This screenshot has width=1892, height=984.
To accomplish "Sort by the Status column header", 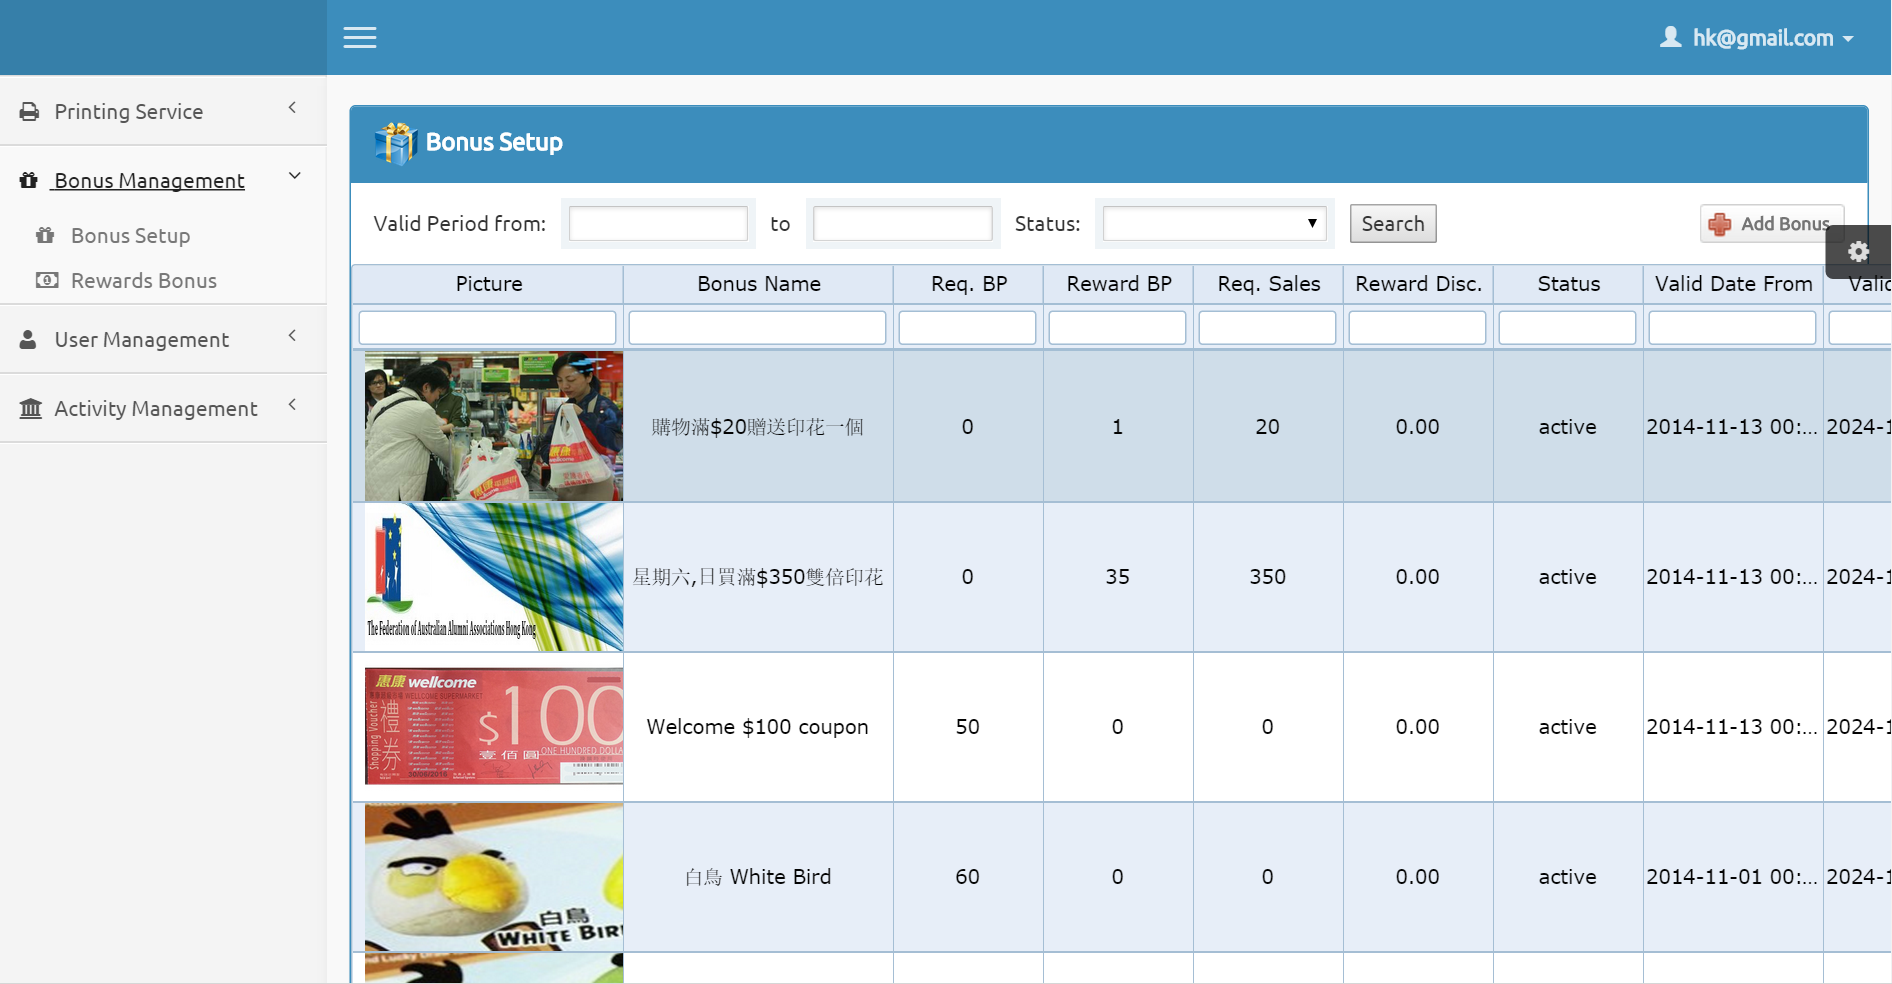I will click(x=1568, y=284).
